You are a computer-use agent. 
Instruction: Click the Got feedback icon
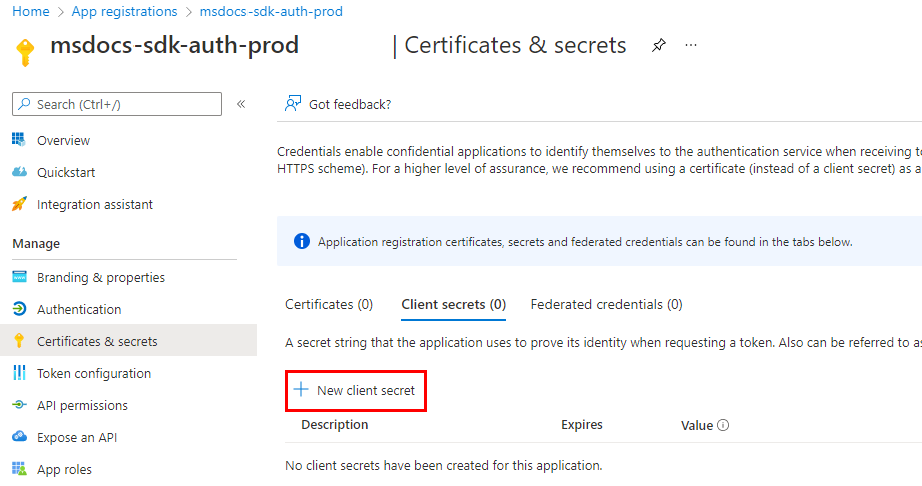[x=293, y=104]
